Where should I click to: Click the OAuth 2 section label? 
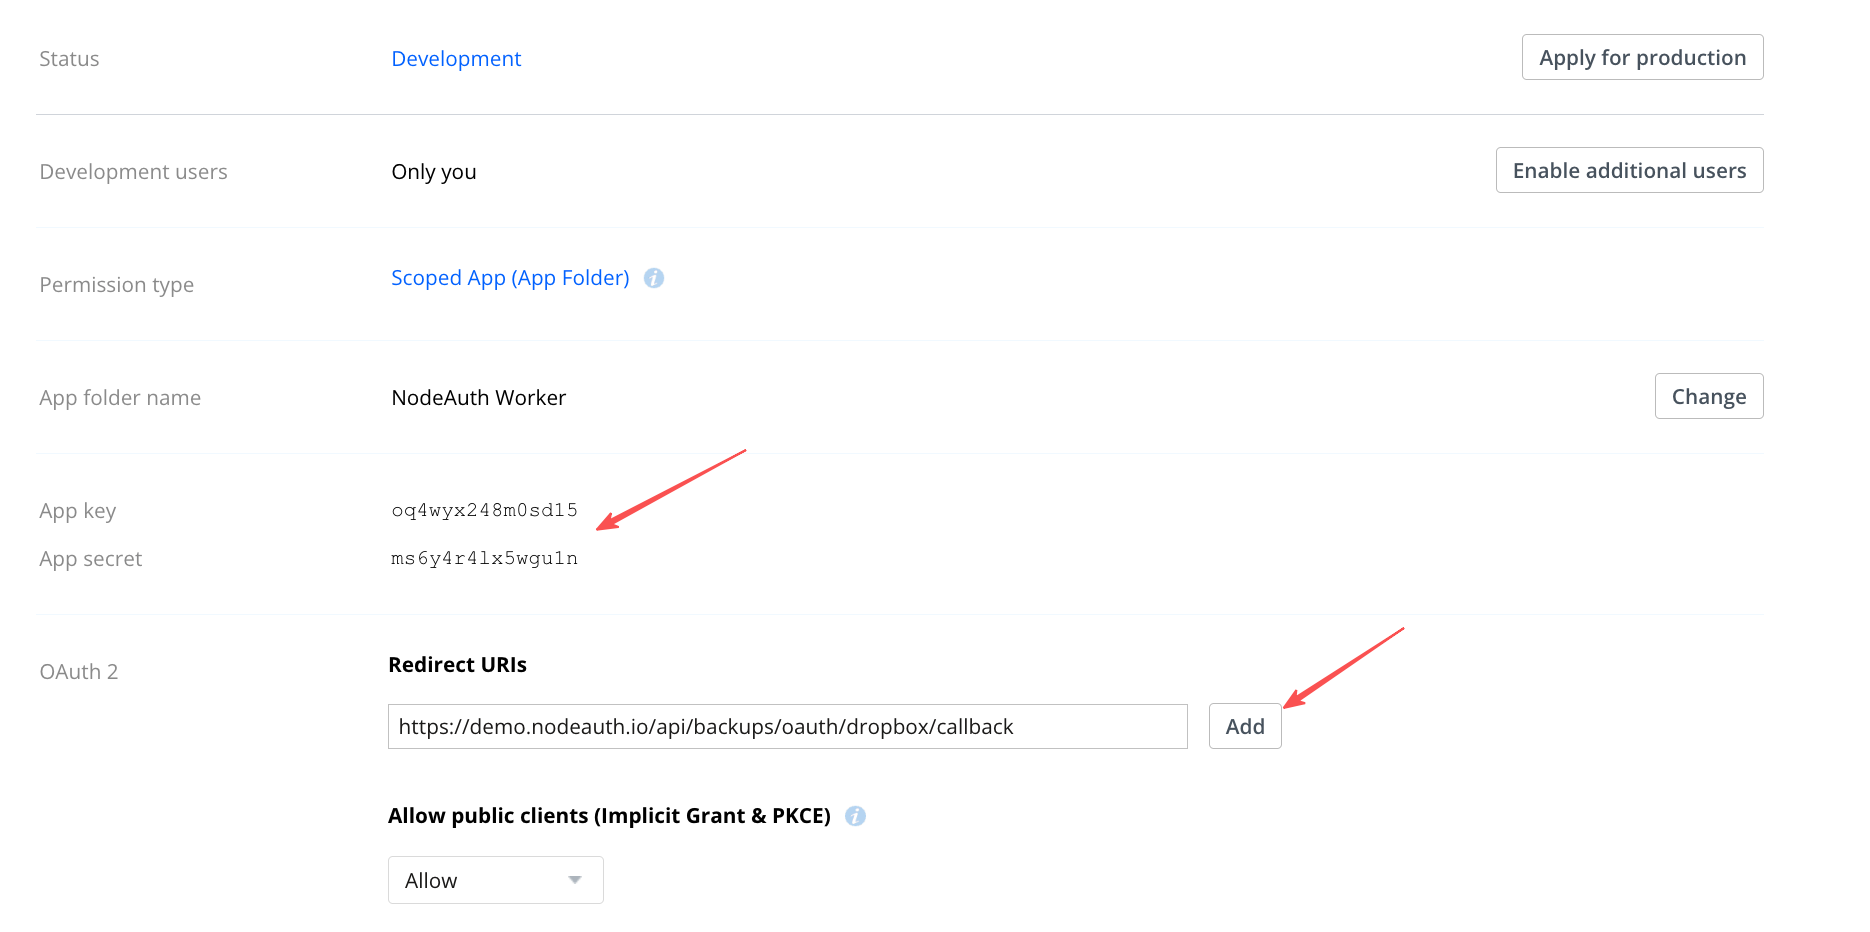coord(79,672)
